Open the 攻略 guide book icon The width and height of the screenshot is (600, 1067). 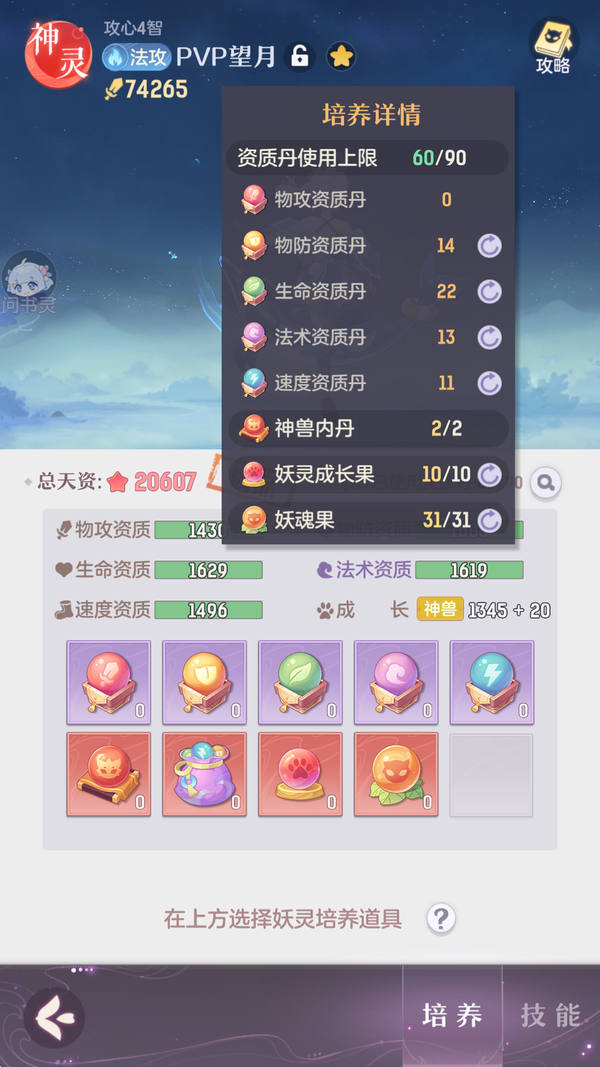click(x=553, y=46)
